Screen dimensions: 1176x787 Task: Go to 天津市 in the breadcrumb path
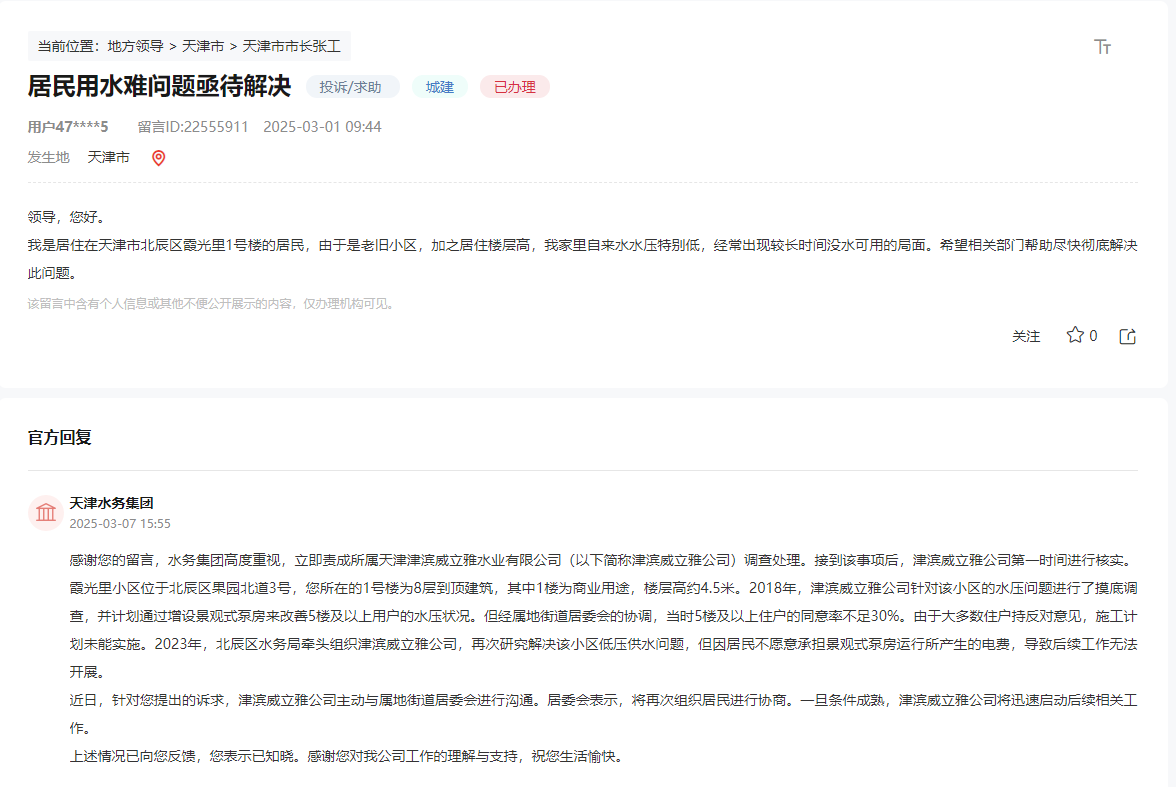pyautogui.click(x=203, y=46)
